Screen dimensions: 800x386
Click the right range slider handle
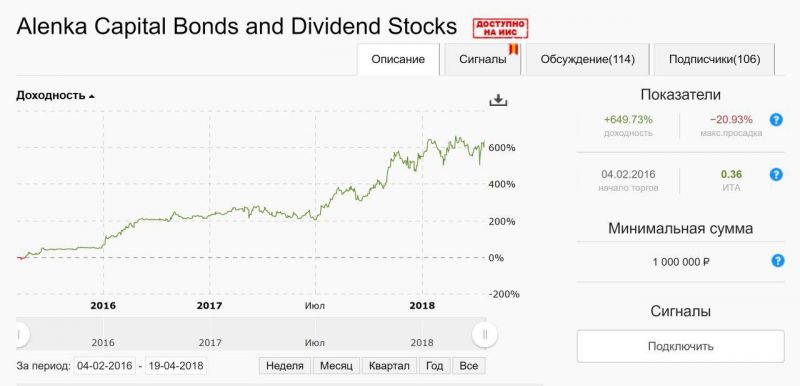tap(485, 335)
